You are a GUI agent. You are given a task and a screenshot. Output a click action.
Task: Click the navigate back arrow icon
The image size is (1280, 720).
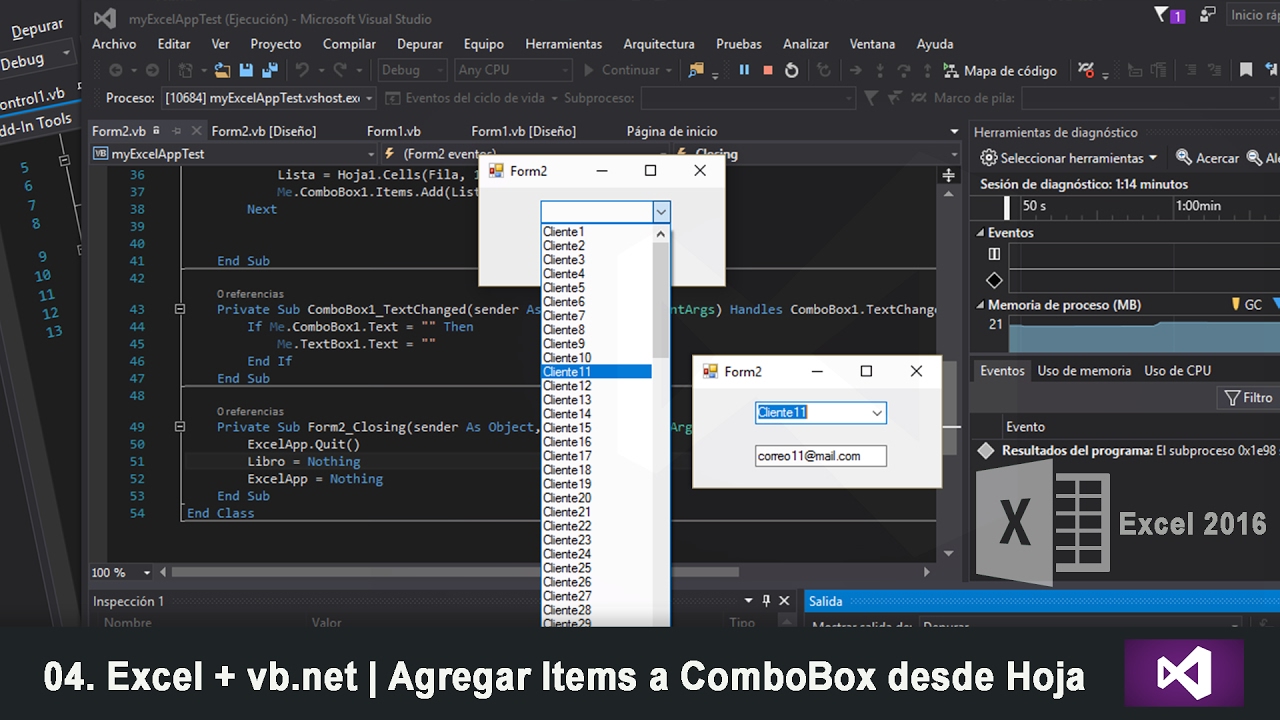[x=116, y=70]
